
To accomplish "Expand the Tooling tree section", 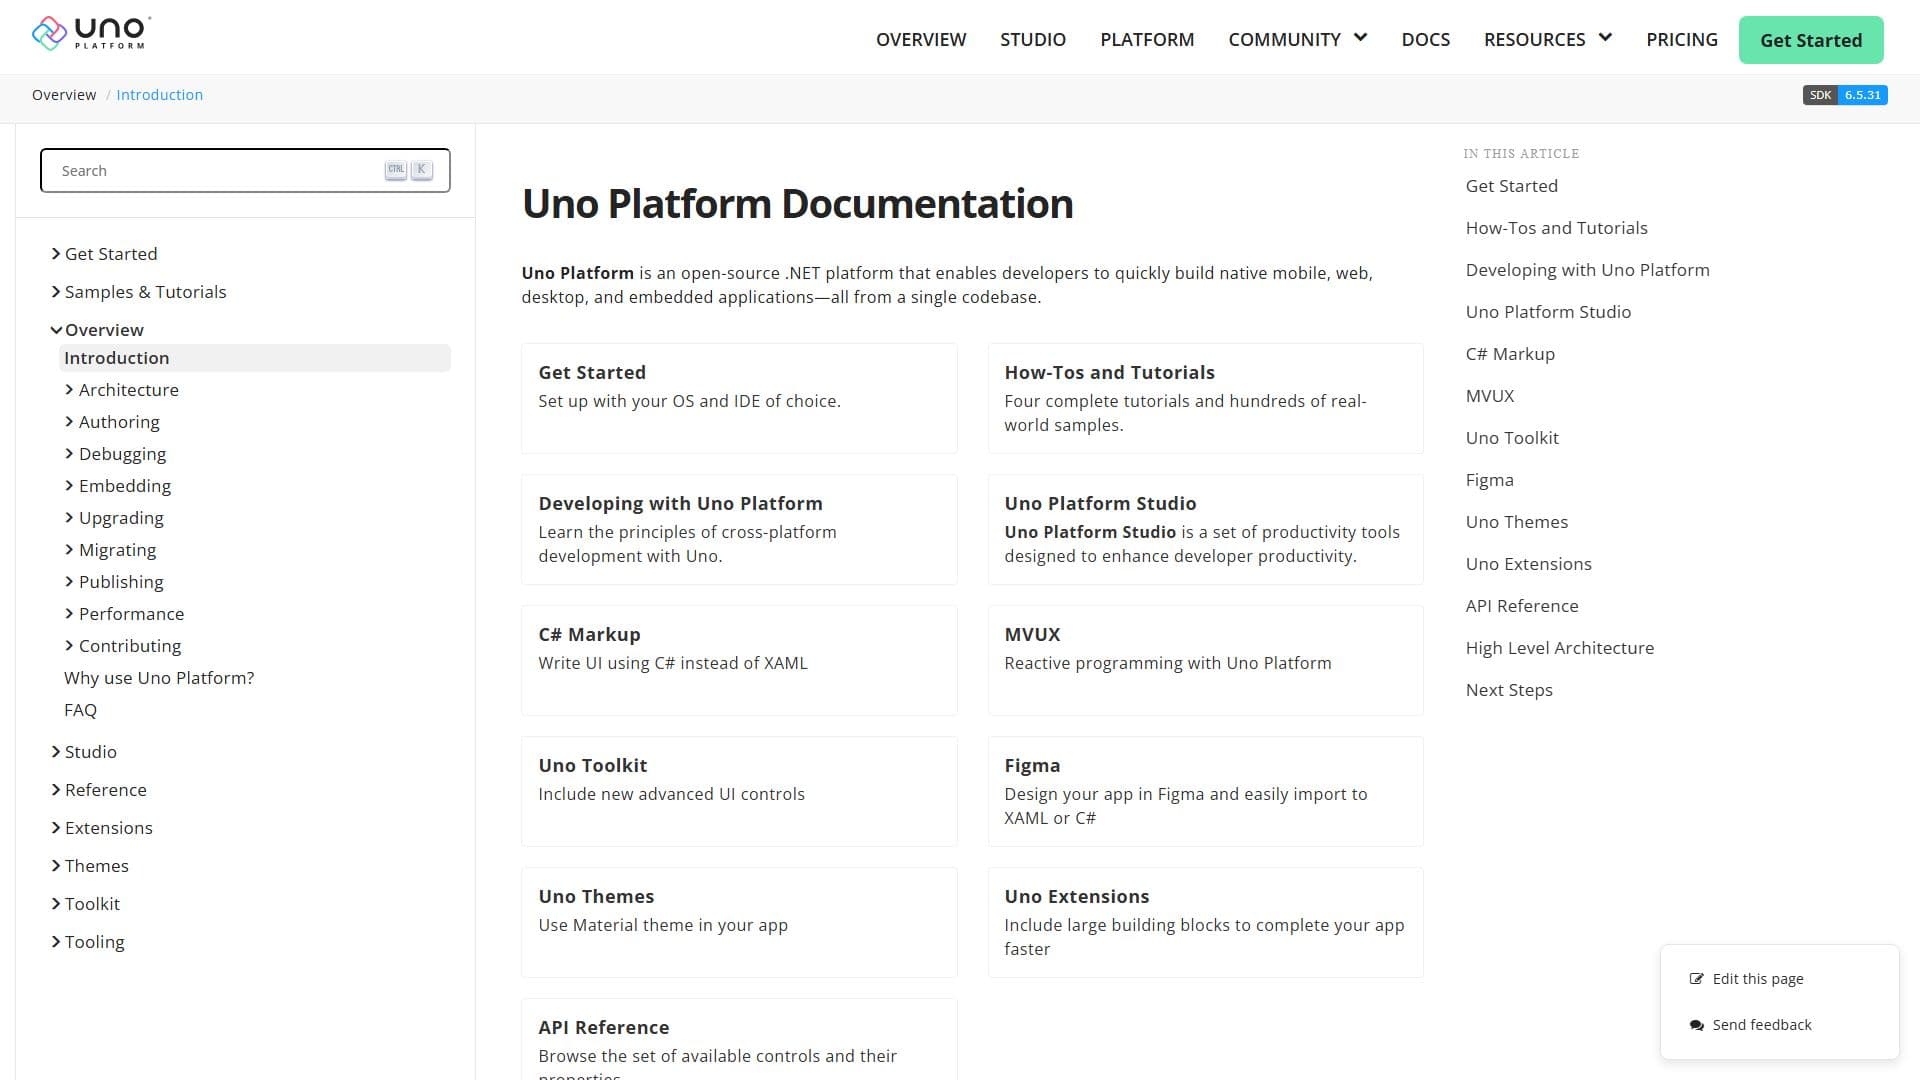I will tap(56, 942).
